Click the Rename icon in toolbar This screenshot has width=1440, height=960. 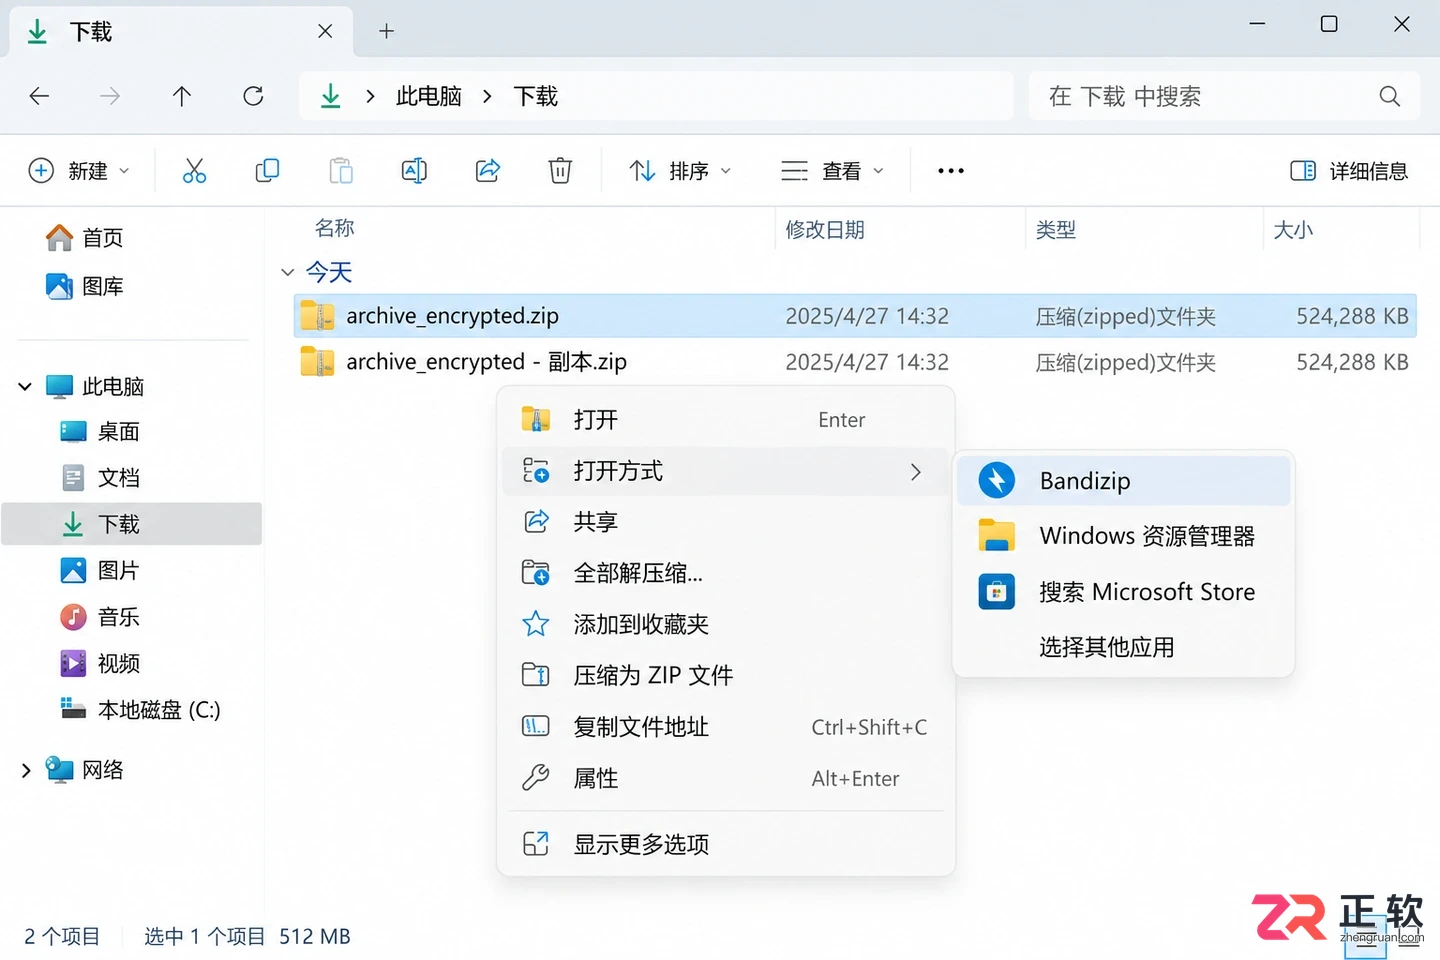(414, 171)
